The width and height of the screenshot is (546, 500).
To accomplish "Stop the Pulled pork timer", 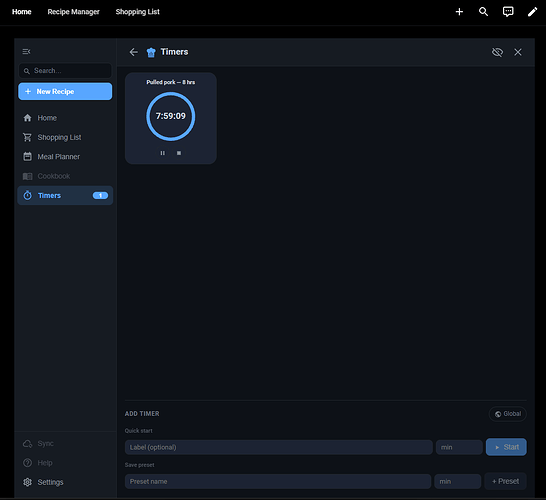I will pos(179,153).
